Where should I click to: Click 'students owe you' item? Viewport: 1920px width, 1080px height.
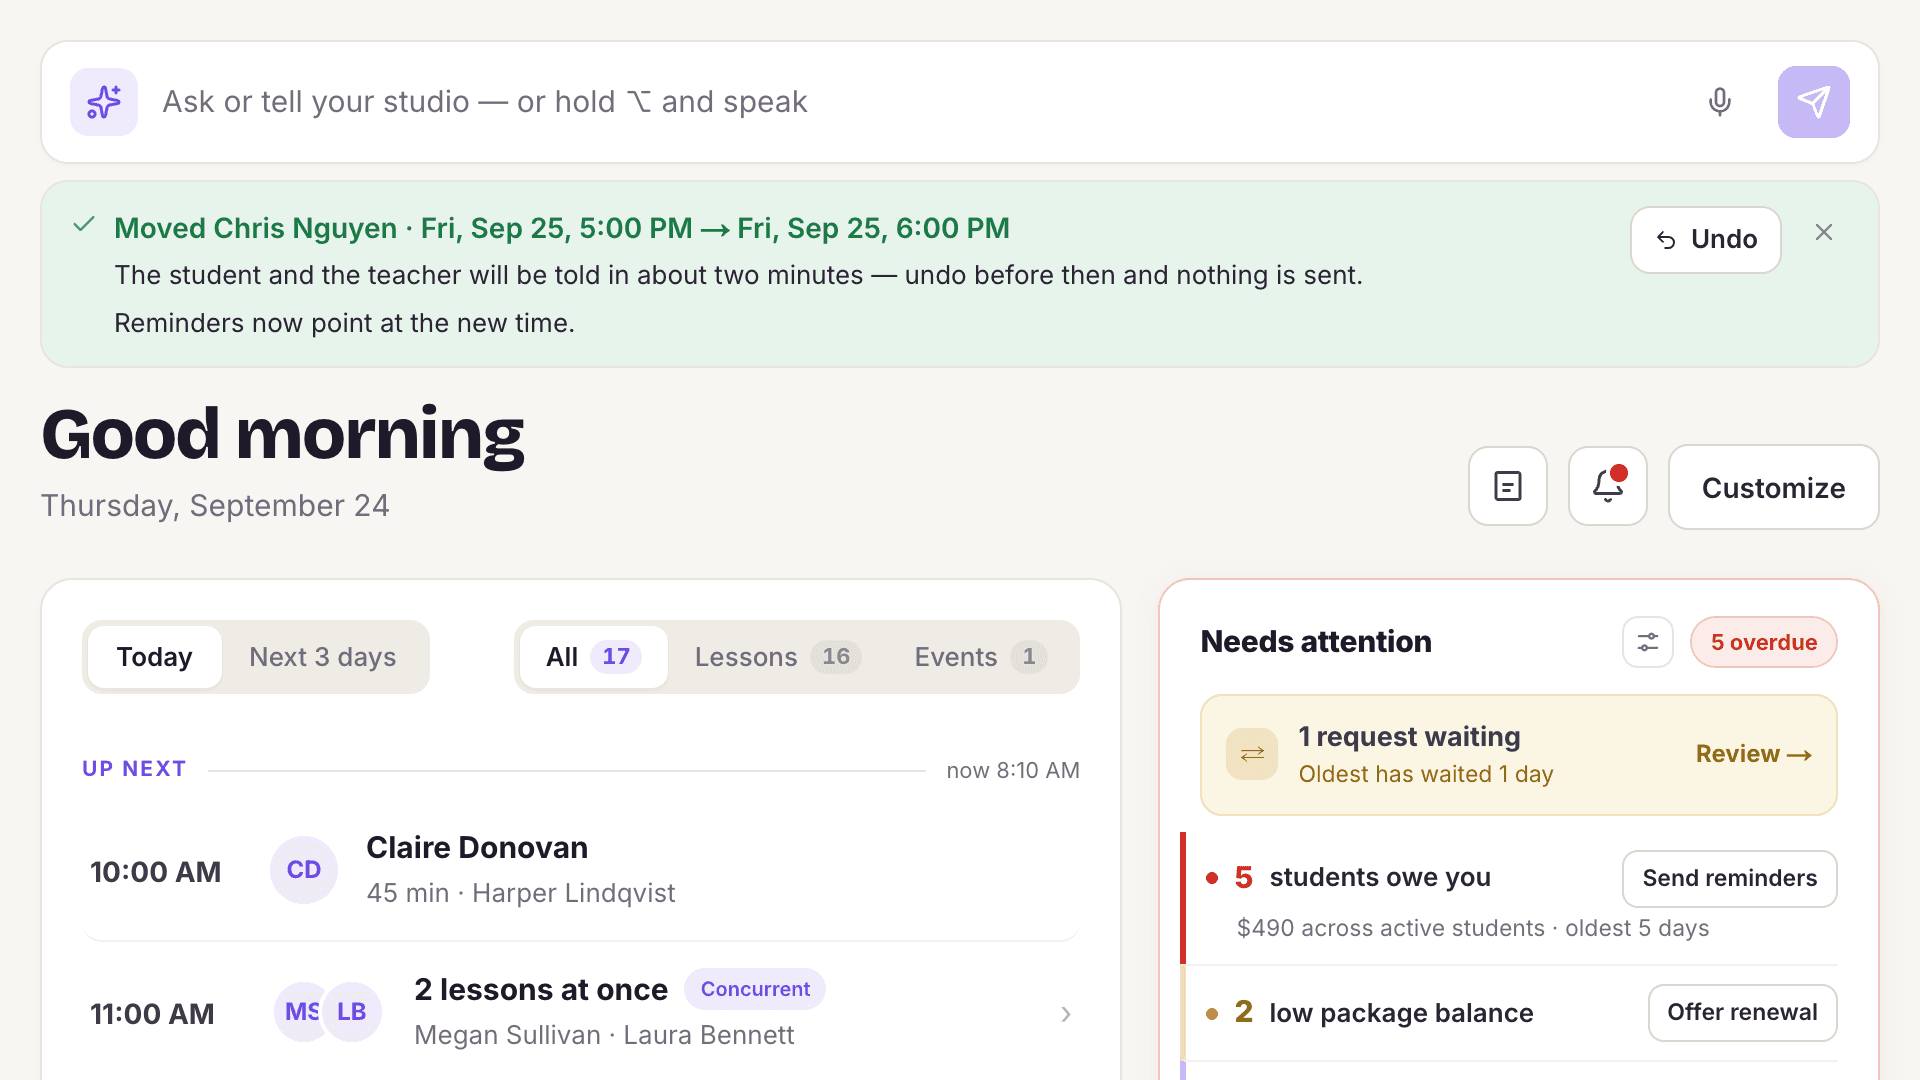pos(1380,877)
